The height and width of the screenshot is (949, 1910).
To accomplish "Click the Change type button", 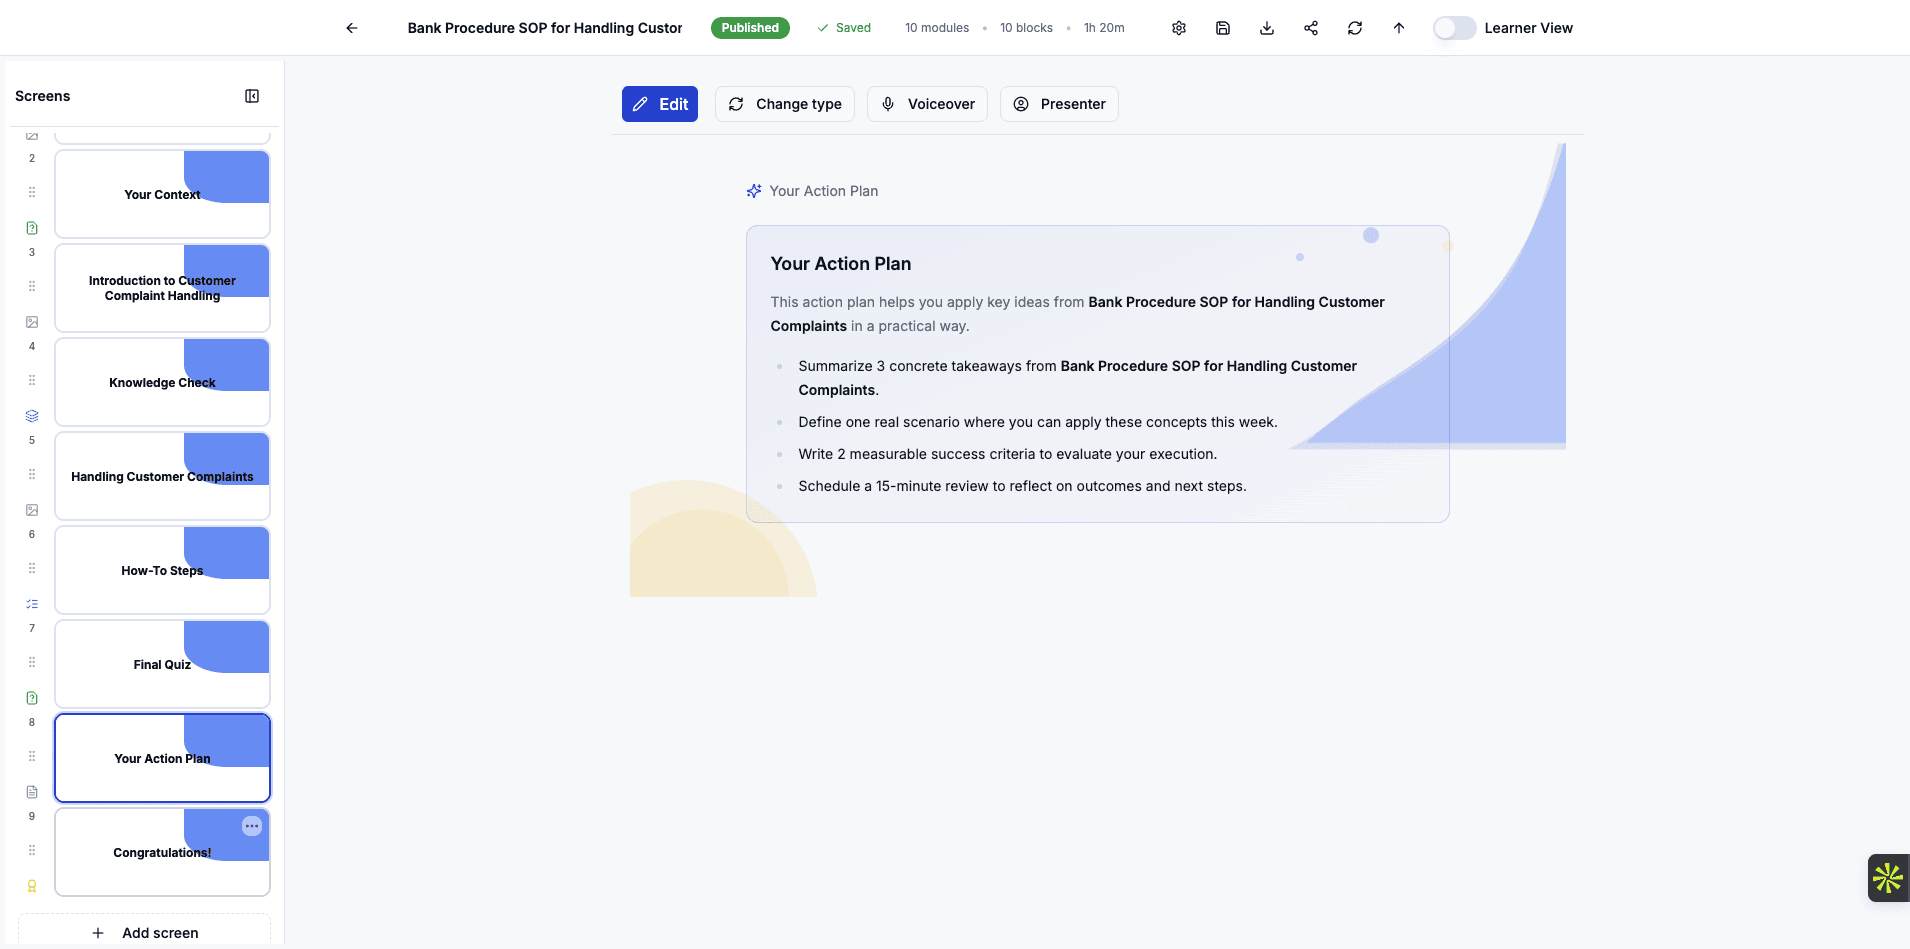I will [x=785, y=104].
